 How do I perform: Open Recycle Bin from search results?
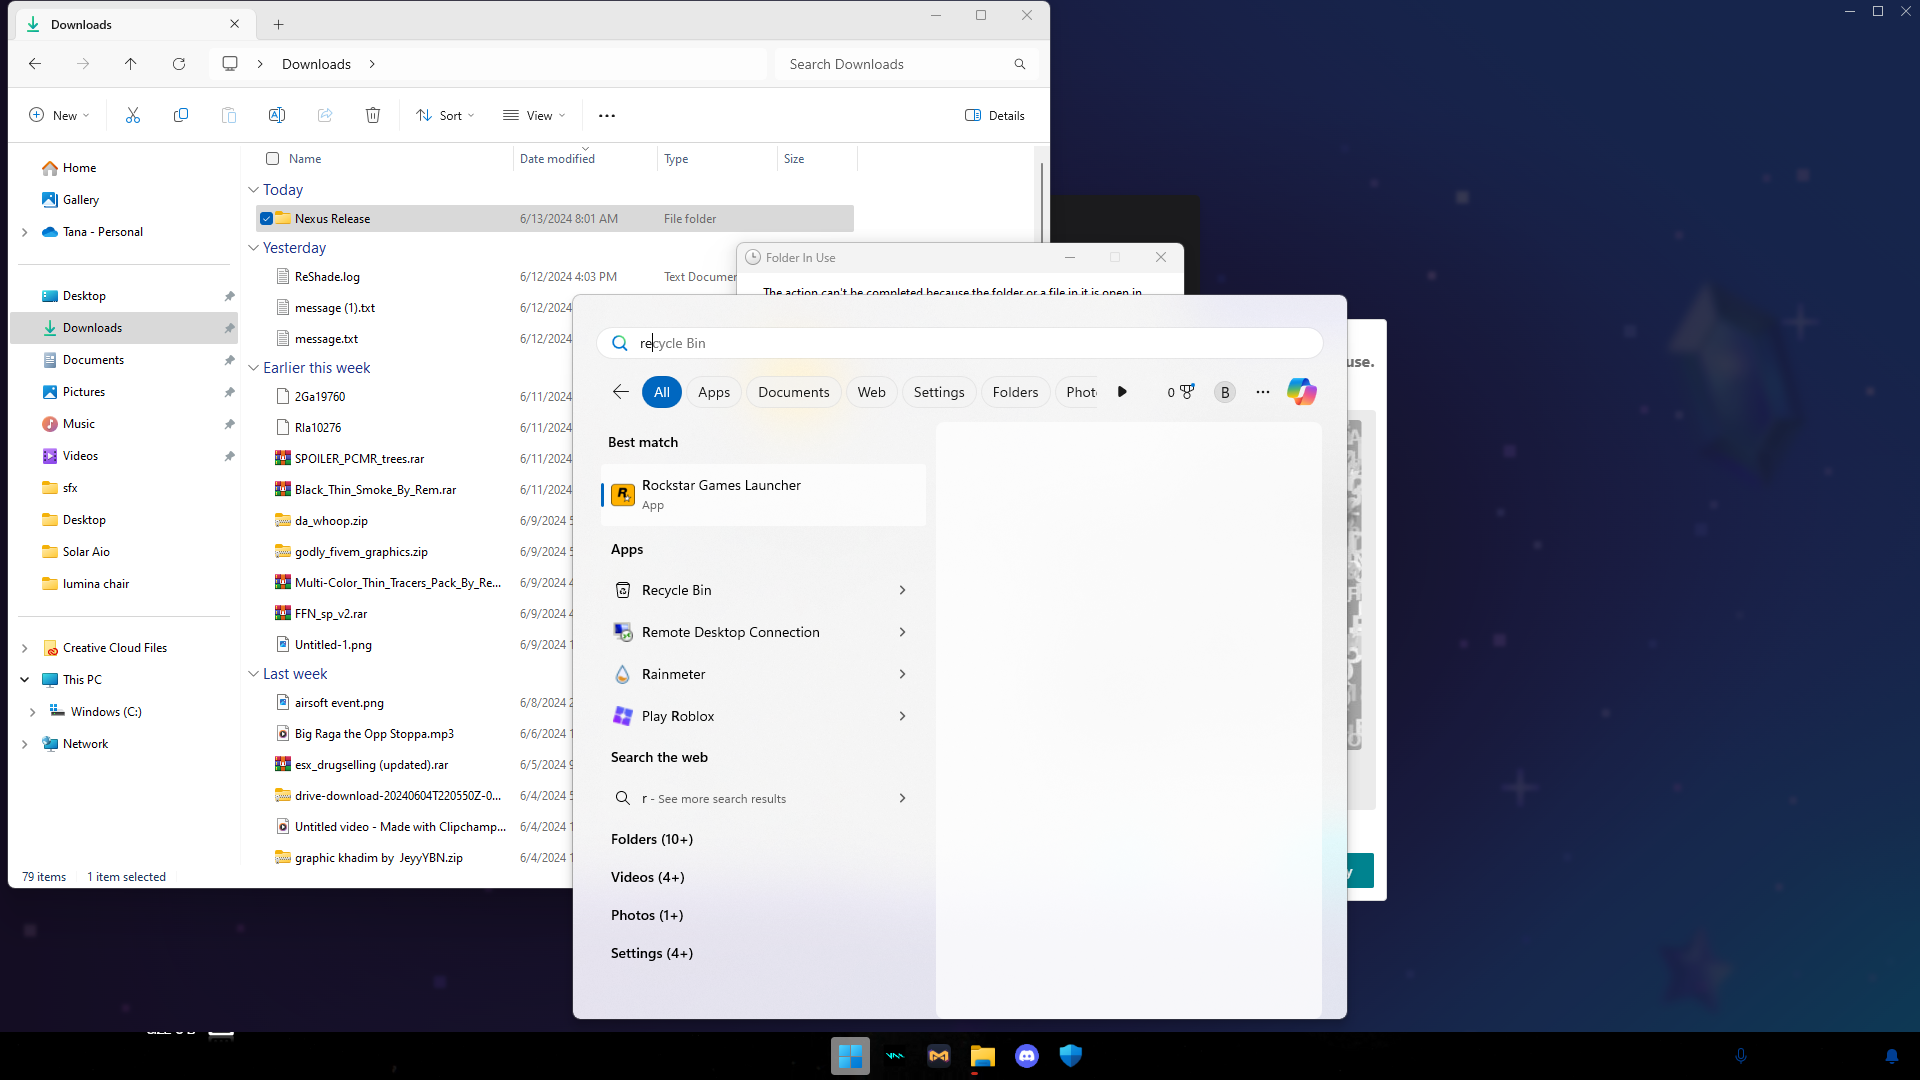[677, 590]
